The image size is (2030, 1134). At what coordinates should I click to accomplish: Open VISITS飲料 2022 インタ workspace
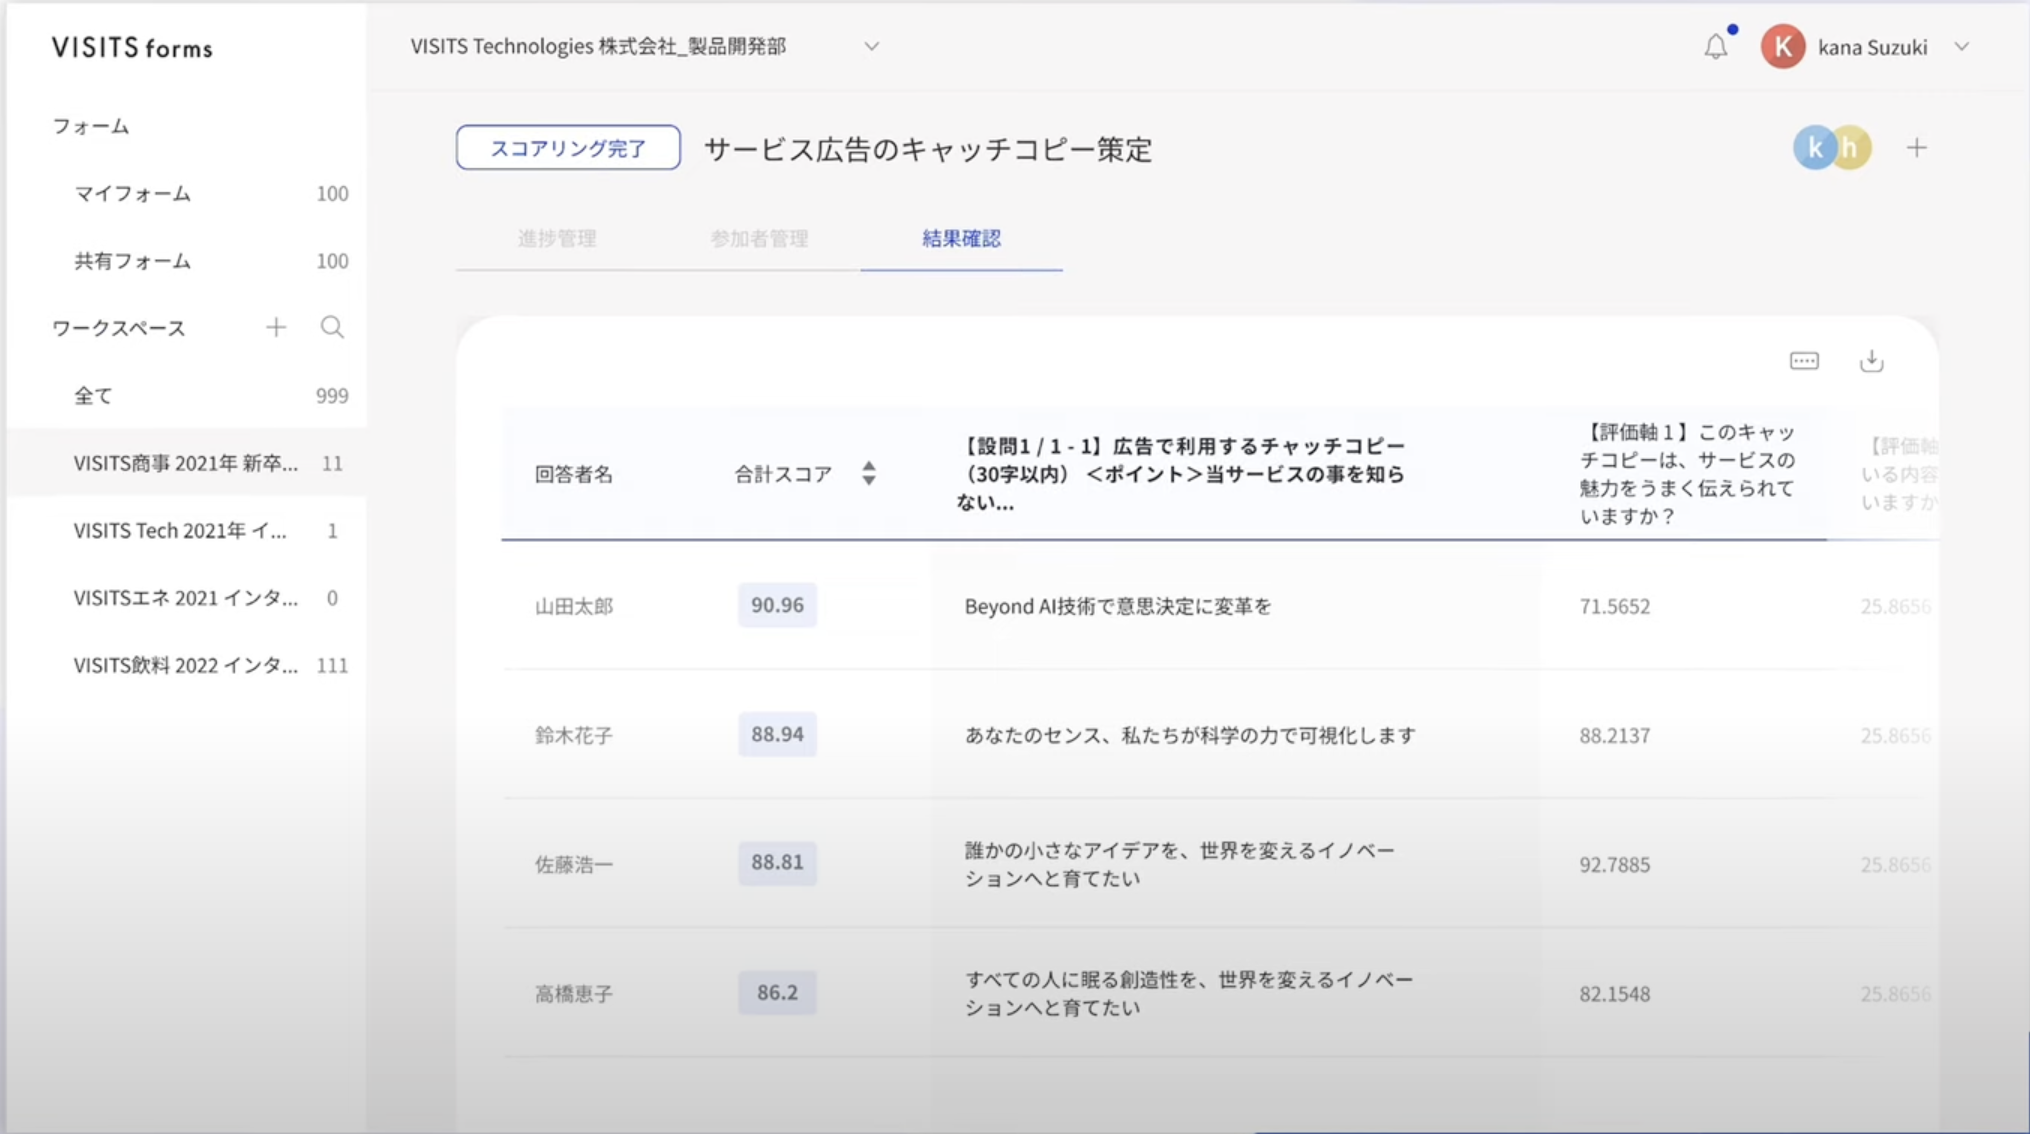click(x=187, y=665)
